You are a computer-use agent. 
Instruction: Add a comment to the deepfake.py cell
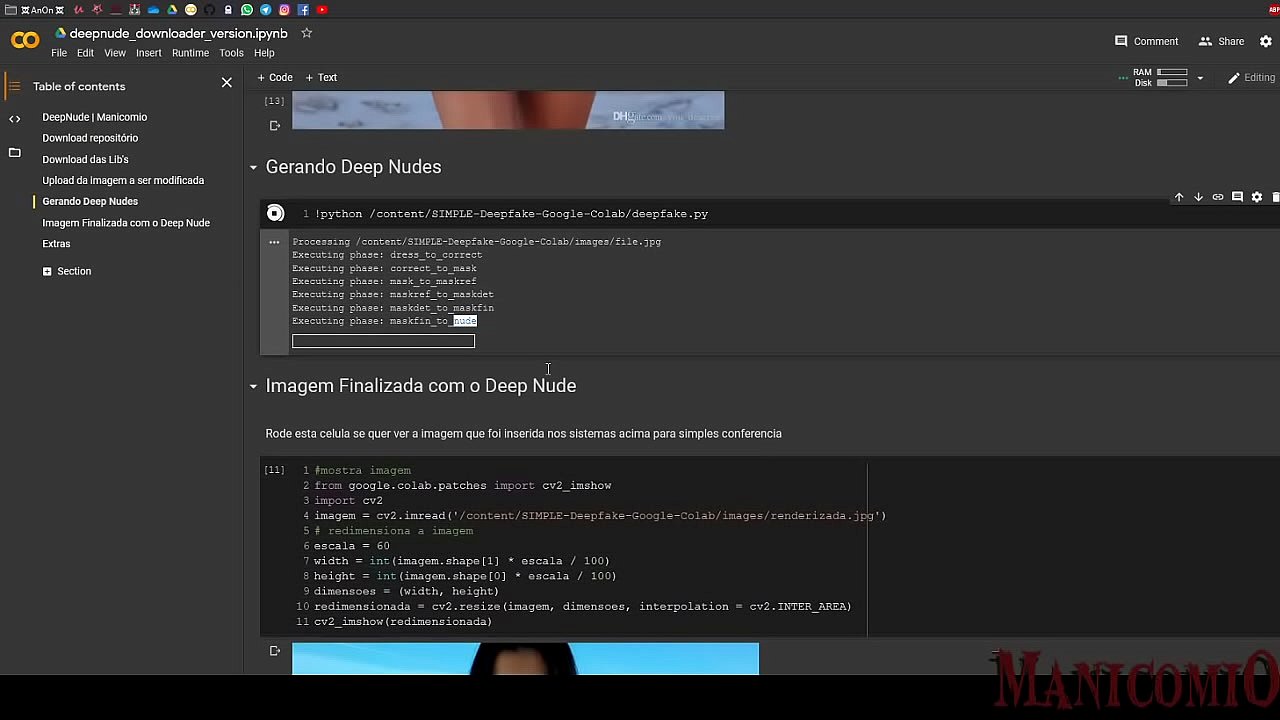click(1237, 197)
